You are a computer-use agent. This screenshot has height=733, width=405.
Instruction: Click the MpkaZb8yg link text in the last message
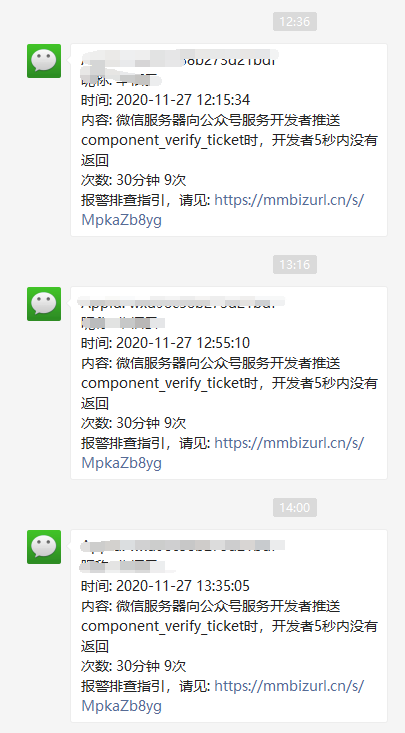(122, 706)
